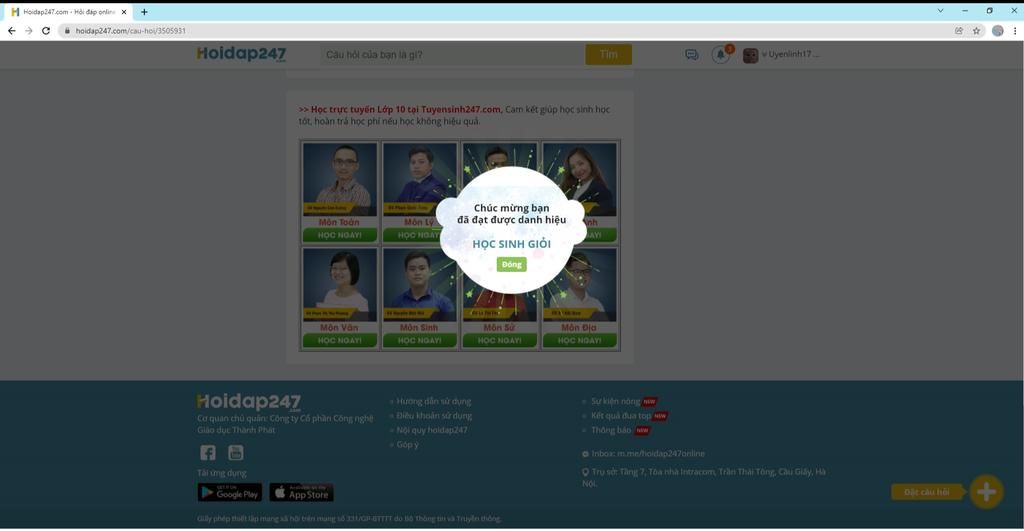This screenshot has height=531, width=1024.
Task: Click the site lock icon in address bar
Action: (67, 31)
